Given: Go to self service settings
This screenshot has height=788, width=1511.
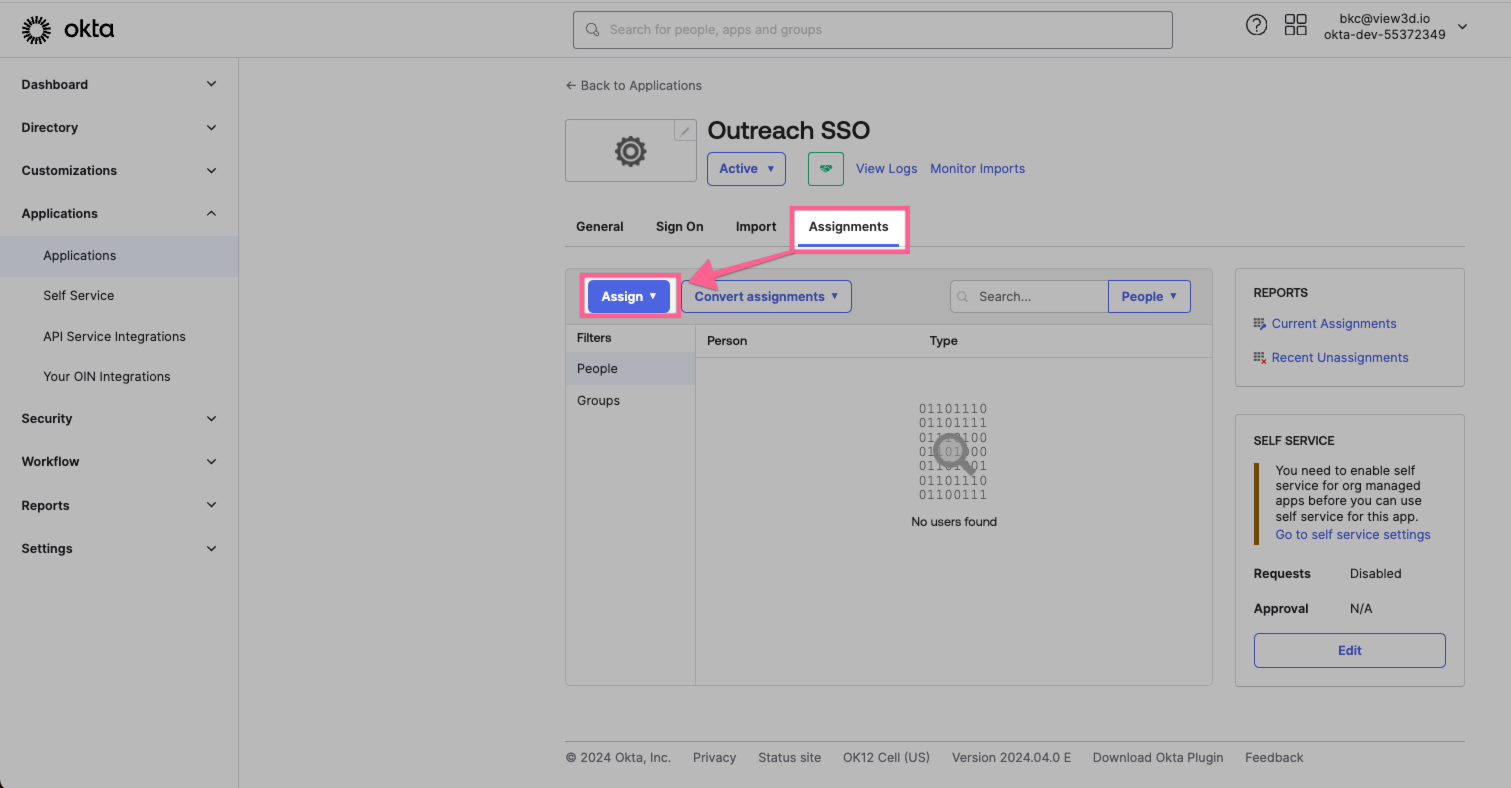Looking at the screenshot, I should coord(1353,535).
